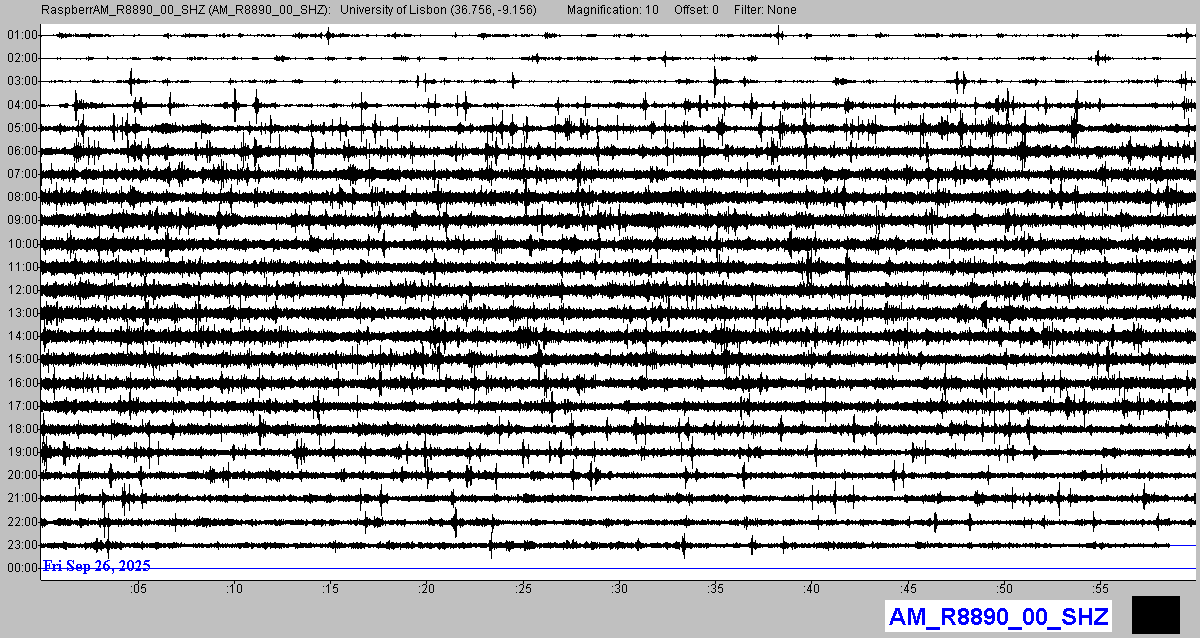Select the 01:00 hour row label
This screenshot has width=1200, height=638.
click(x=22, y=35)
